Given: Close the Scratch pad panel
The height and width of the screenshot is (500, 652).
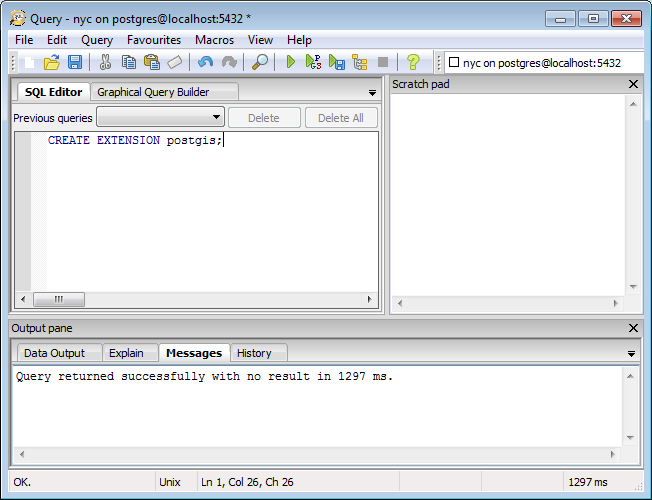Looking at the screenshot, I should point(633,84).
